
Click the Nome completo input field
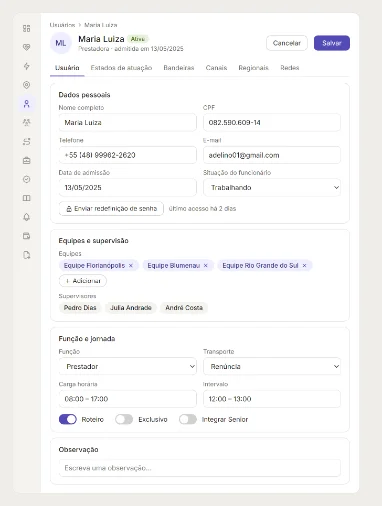pos(128,122)
